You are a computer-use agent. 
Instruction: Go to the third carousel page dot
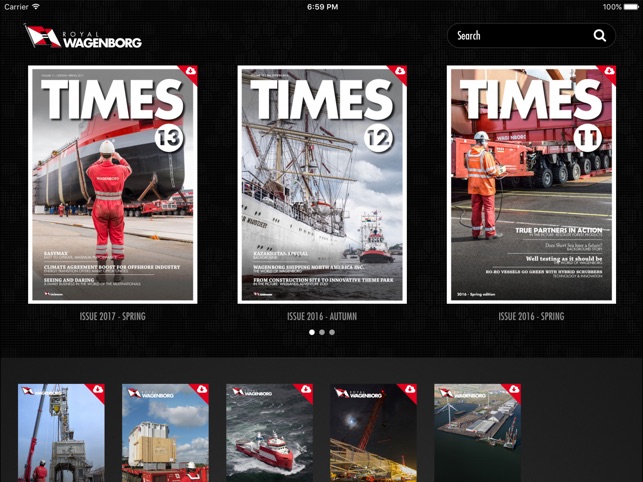pyautogui.click(x=332, y=332)
